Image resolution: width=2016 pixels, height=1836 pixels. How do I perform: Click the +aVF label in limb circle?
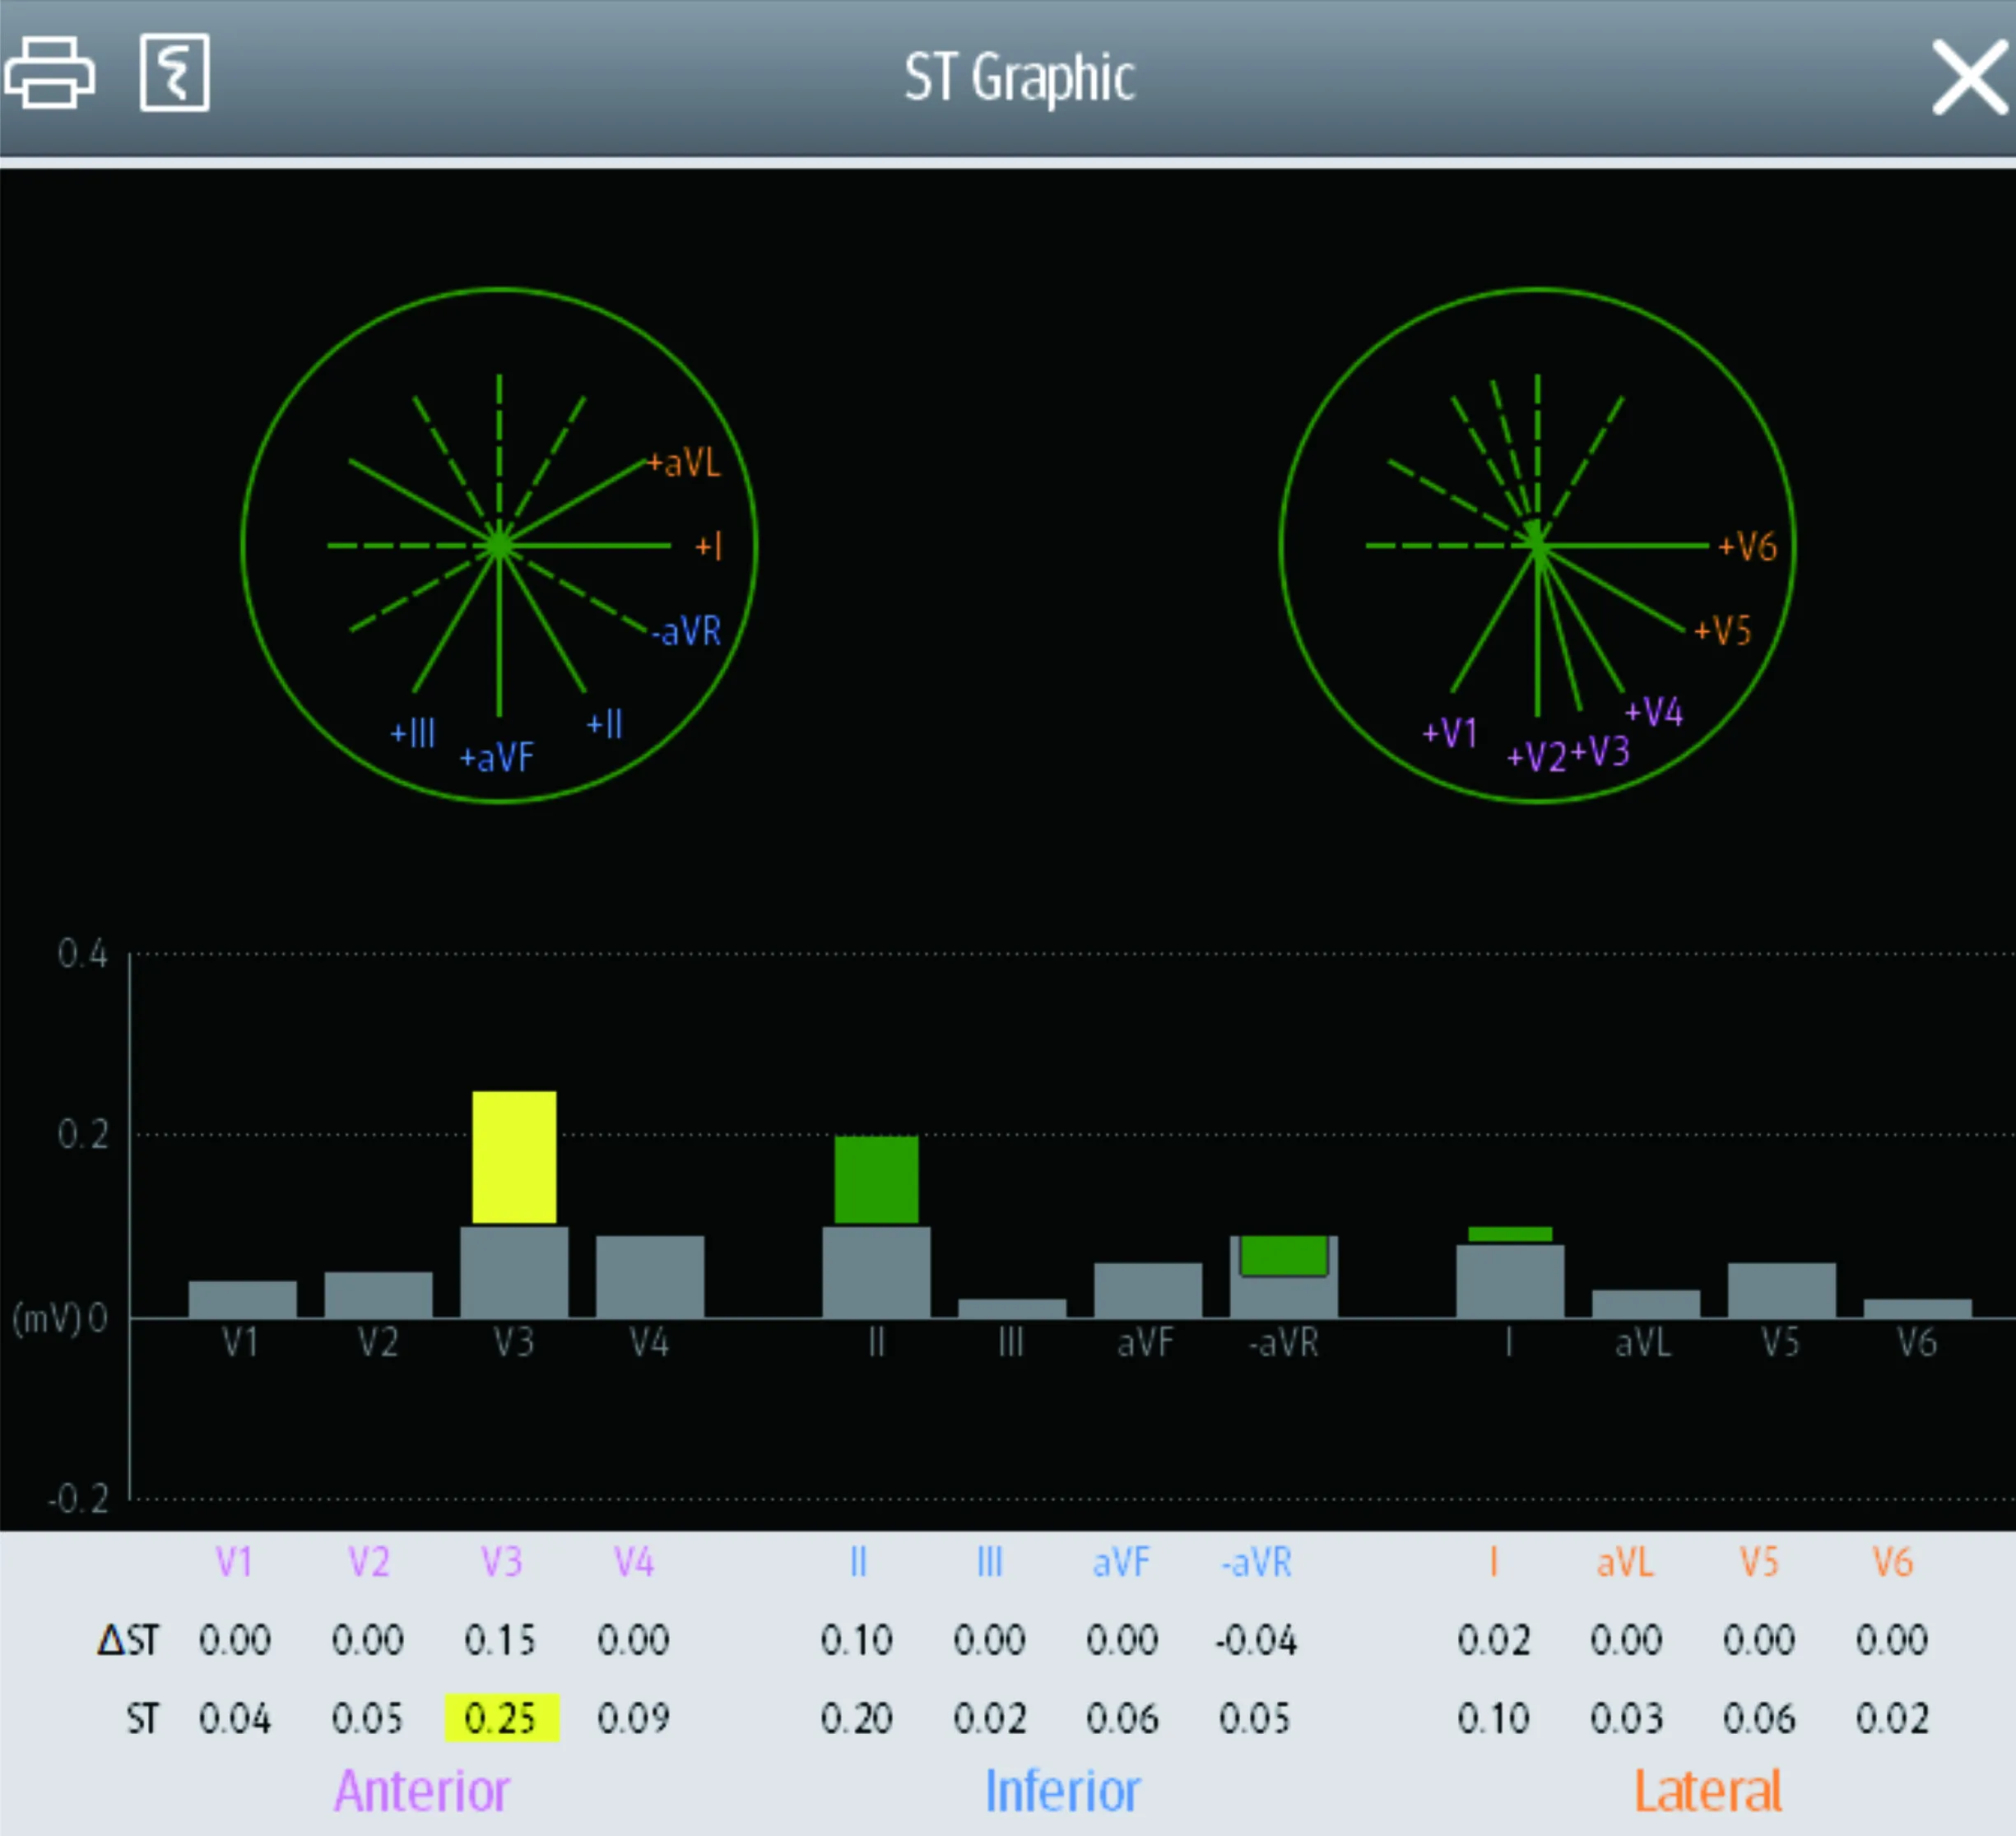(497, 757)
